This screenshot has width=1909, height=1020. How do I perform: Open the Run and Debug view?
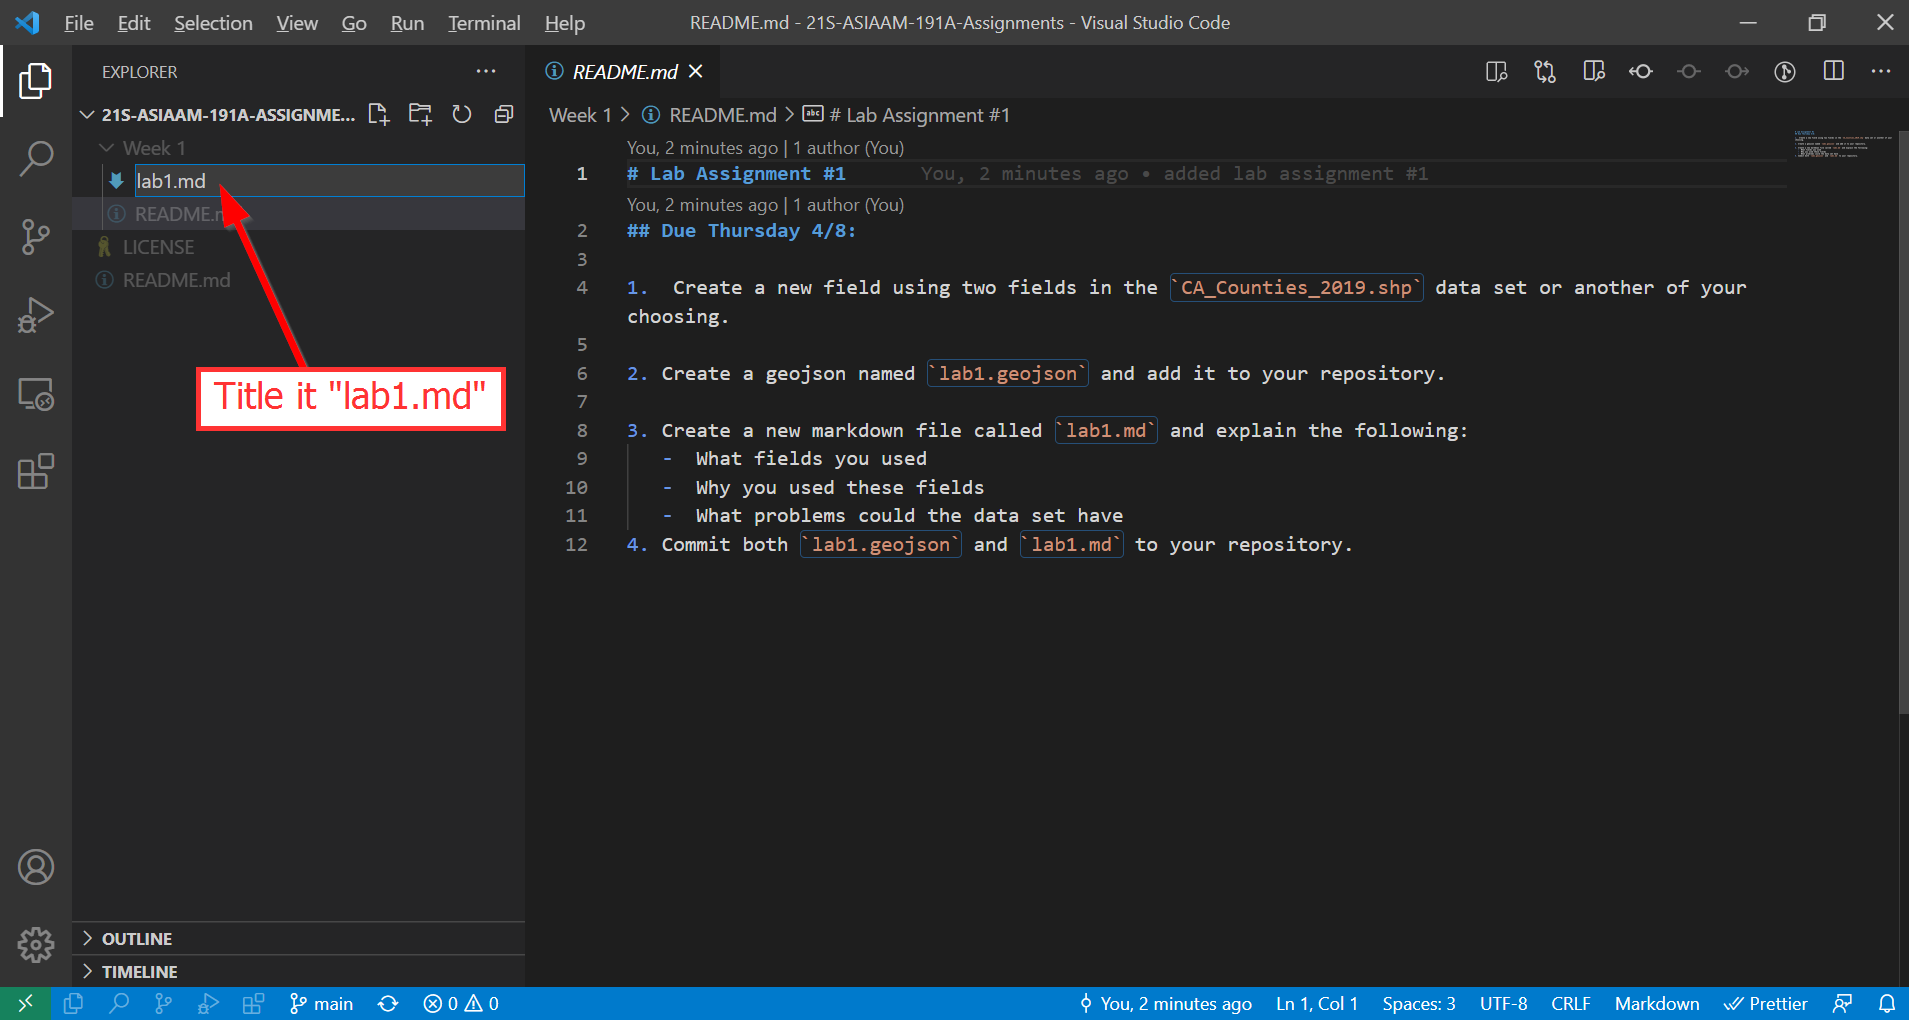[x=36, y=315]
